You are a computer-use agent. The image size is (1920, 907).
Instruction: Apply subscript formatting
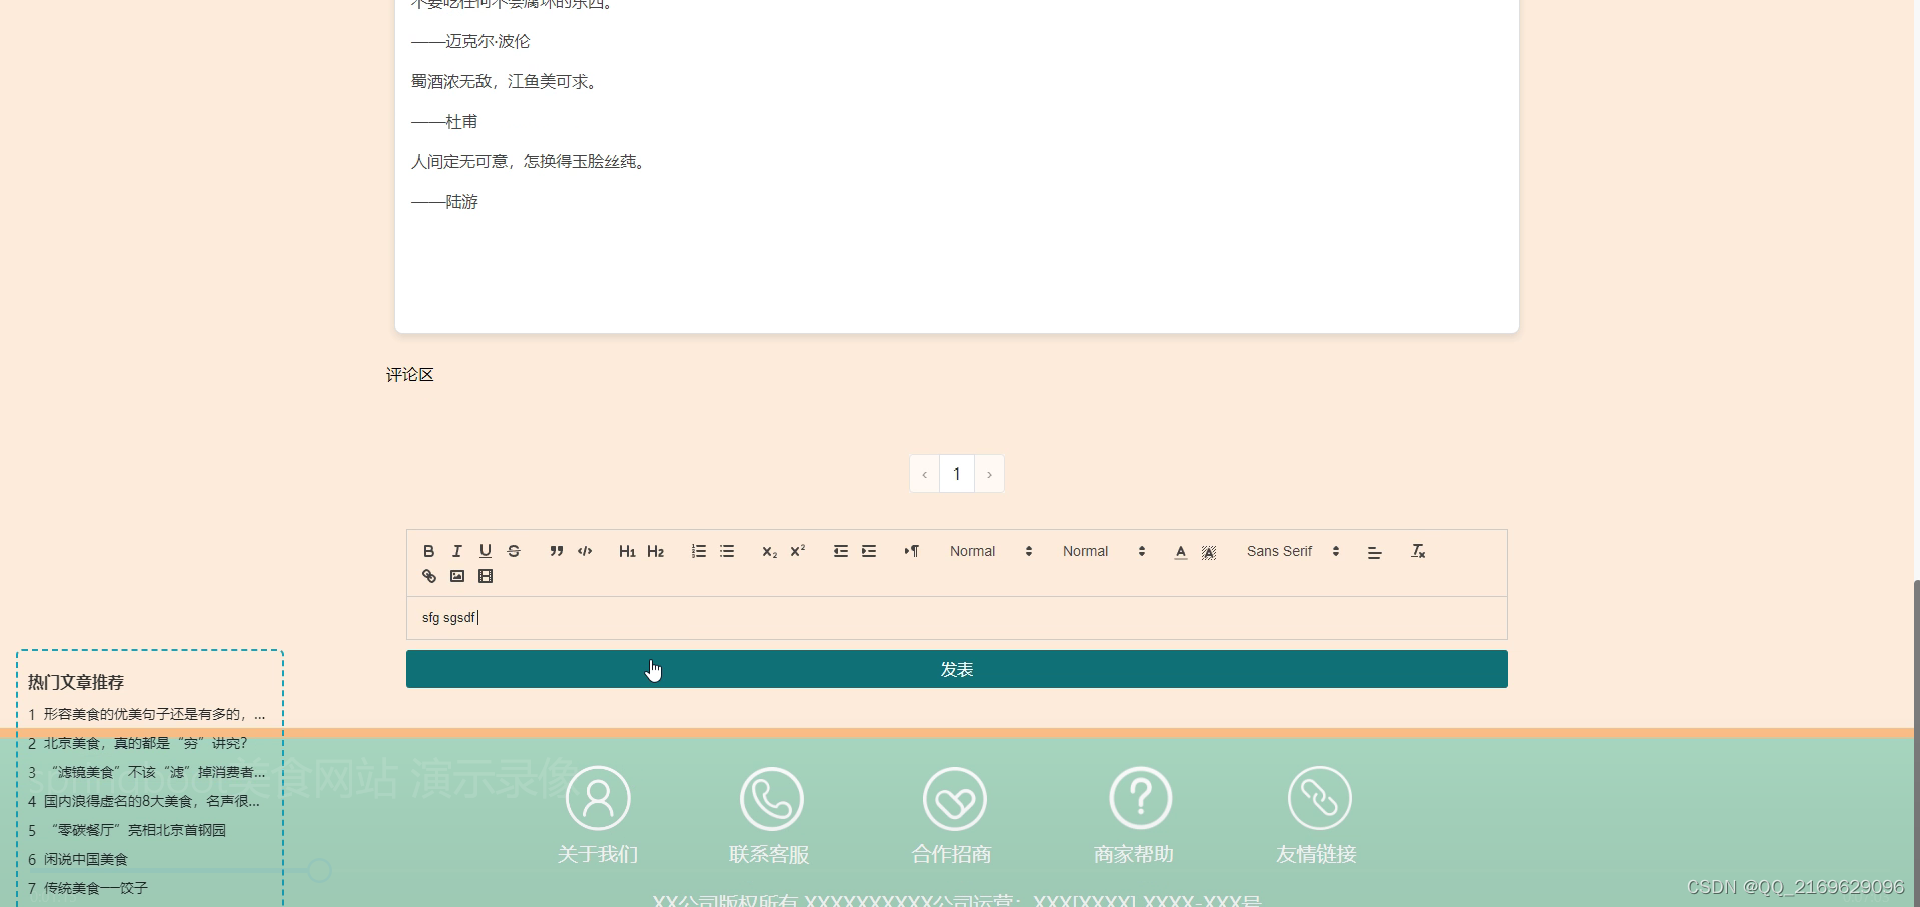(769, 551)
